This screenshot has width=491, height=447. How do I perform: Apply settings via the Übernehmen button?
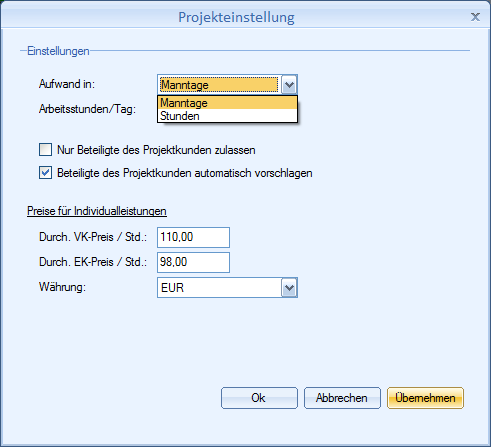click(x=425, y=398)
